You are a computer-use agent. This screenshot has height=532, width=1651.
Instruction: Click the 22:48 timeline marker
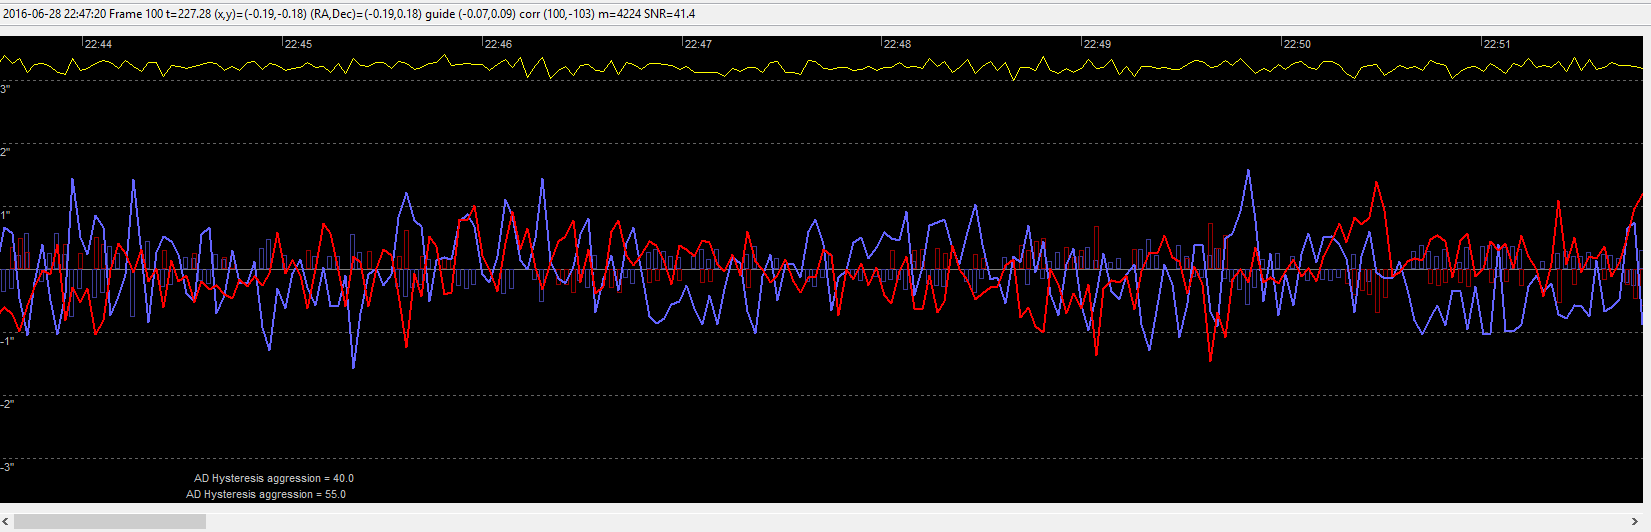tap(897, 44)
